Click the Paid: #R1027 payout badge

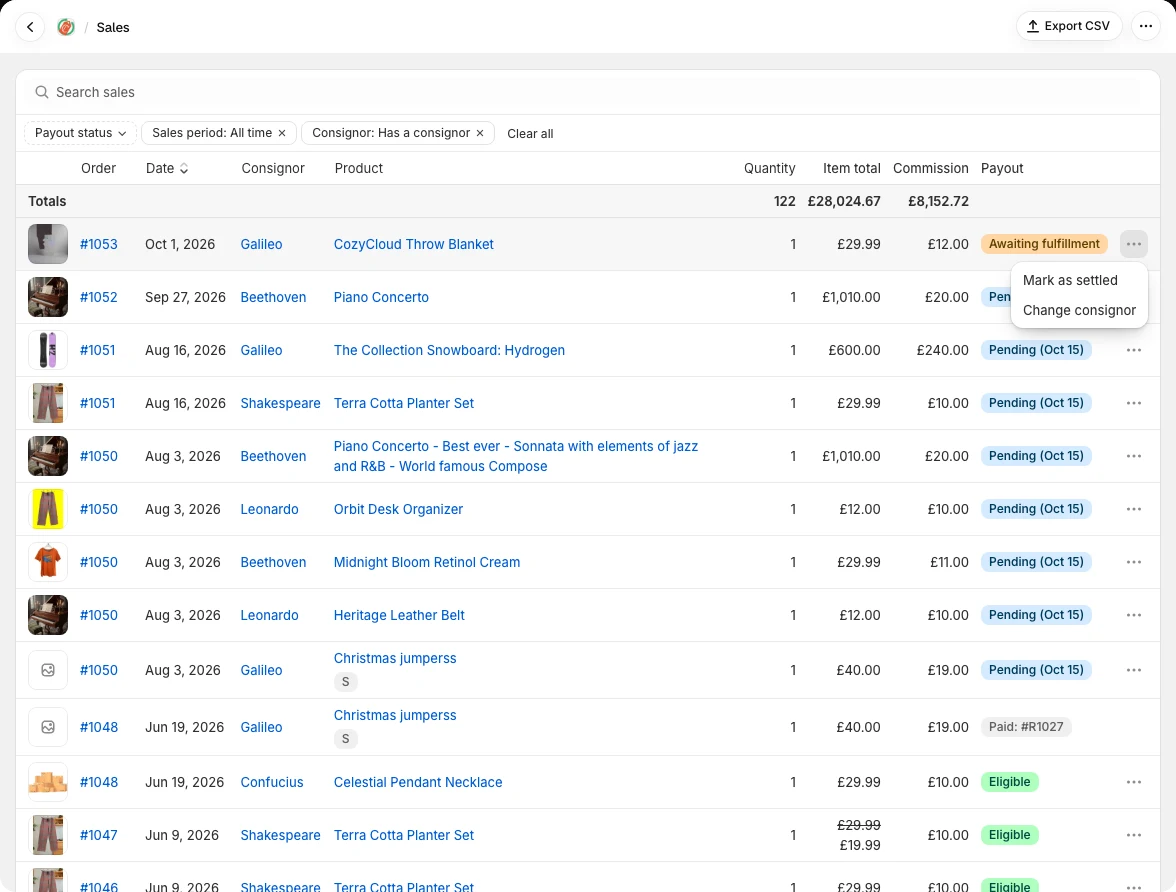(x=1026, y=727)
